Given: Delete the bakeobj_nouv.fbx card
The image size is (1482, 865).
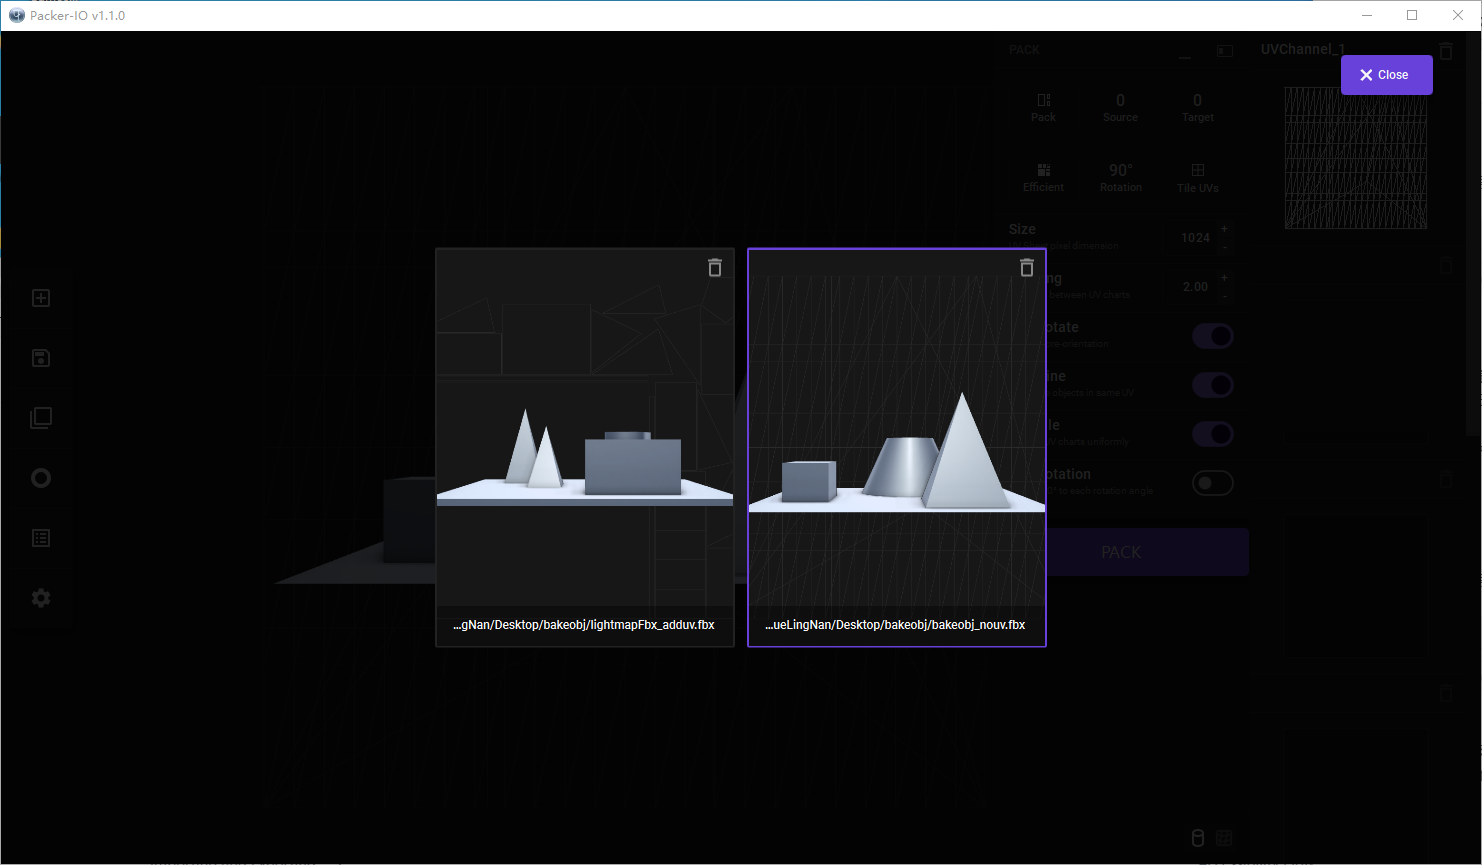Looking at the screenshot, I should click(x=1027, y=268).
